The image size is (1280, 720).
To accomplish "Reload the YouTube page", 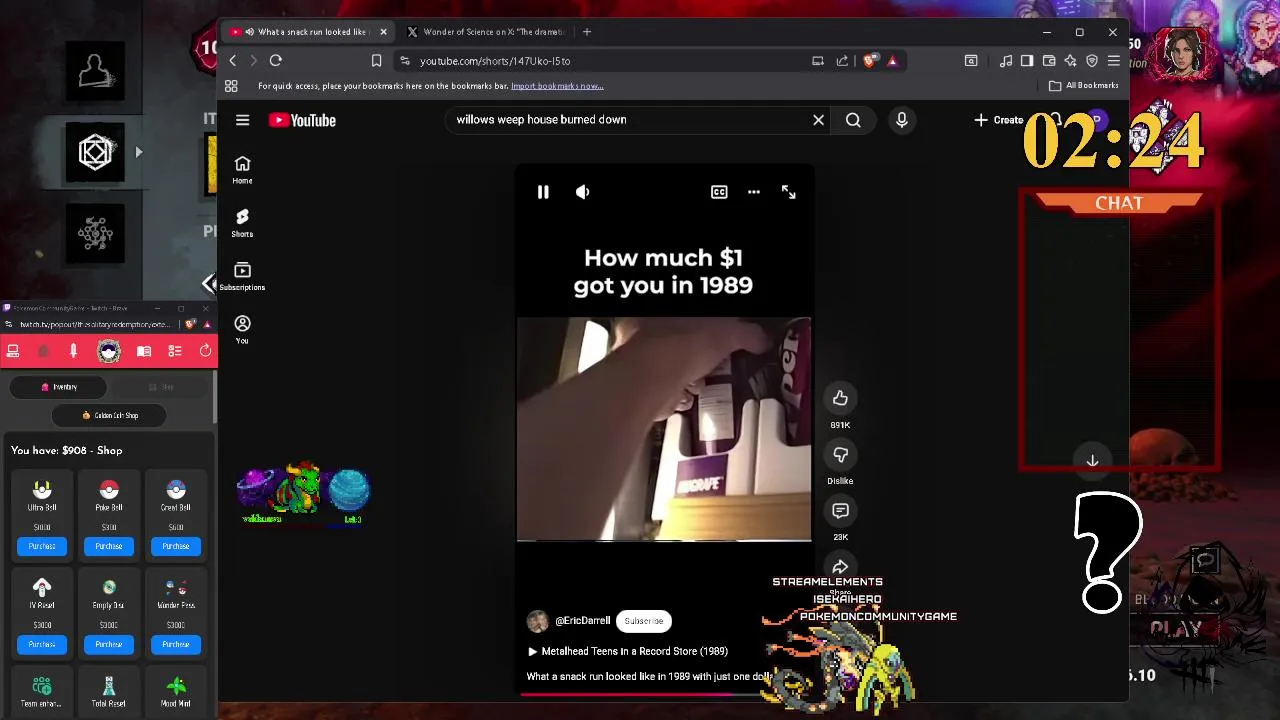I will pyautogui.click(x=276, y=61).
